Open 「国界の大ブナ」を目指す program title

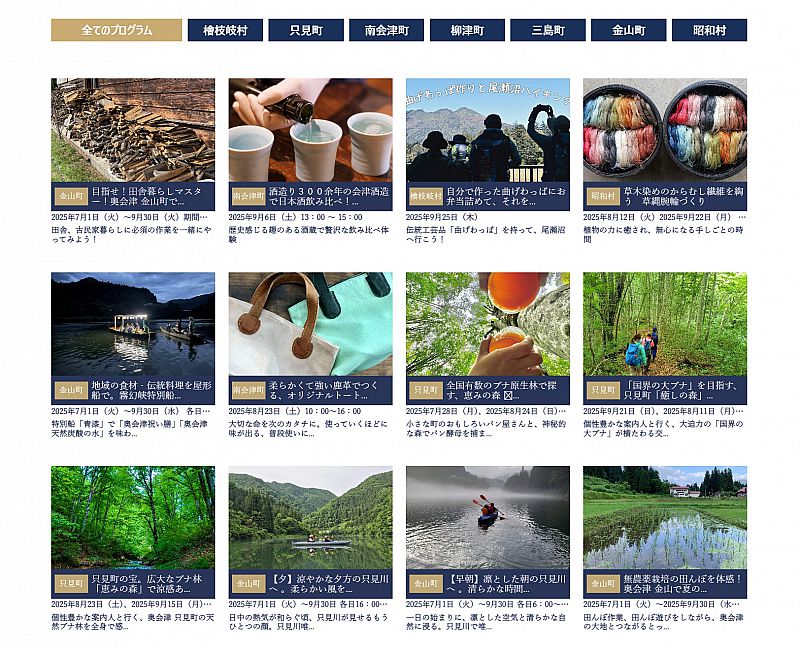(x=681, y=390)
